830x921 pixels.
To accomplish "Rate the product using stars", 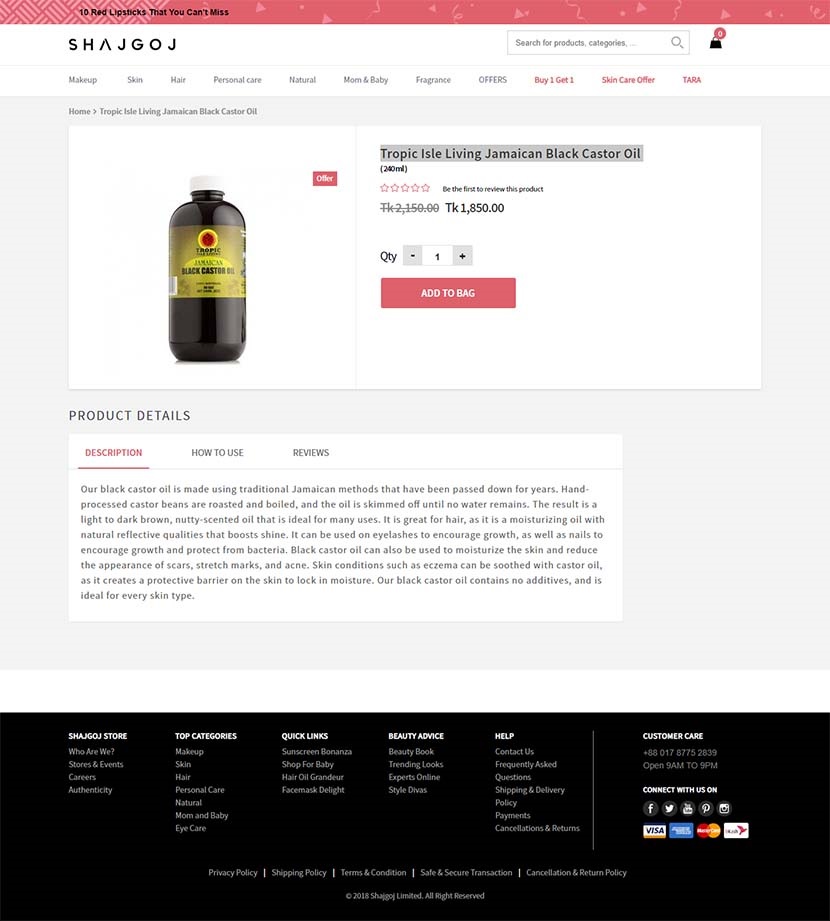I will click(x=405, y=188).
